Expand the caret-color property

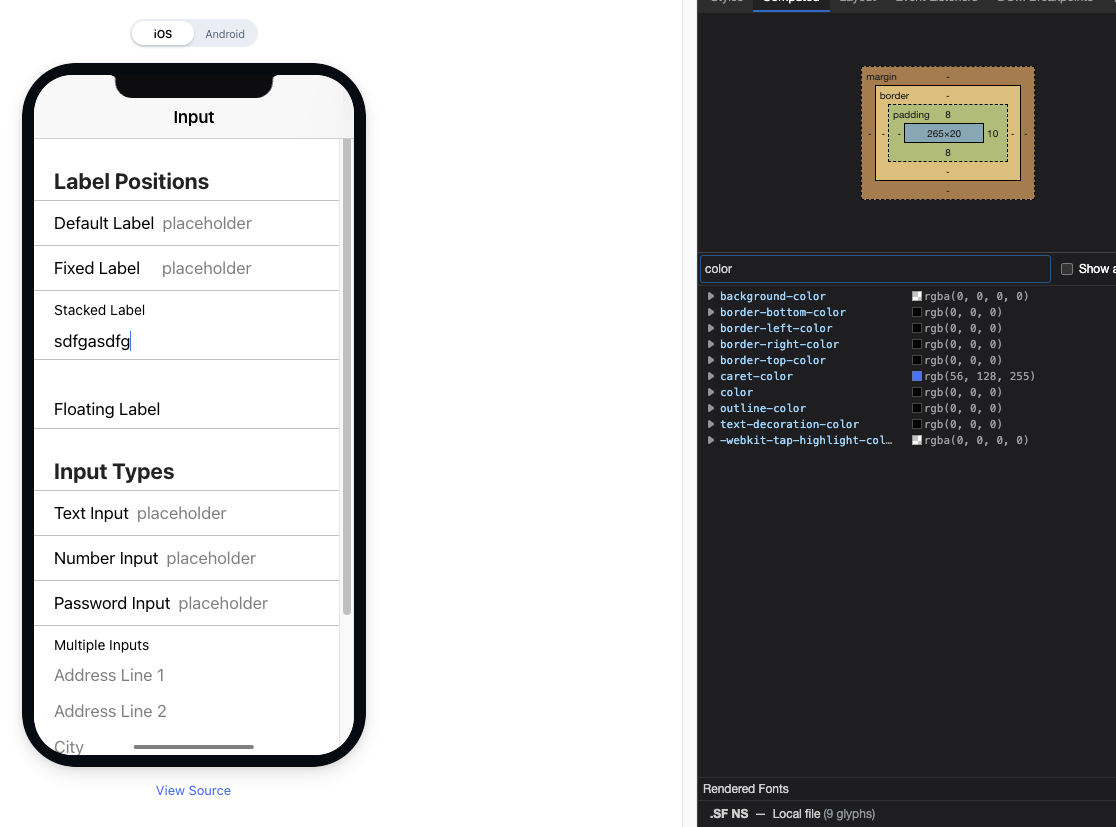pos(710,376)
